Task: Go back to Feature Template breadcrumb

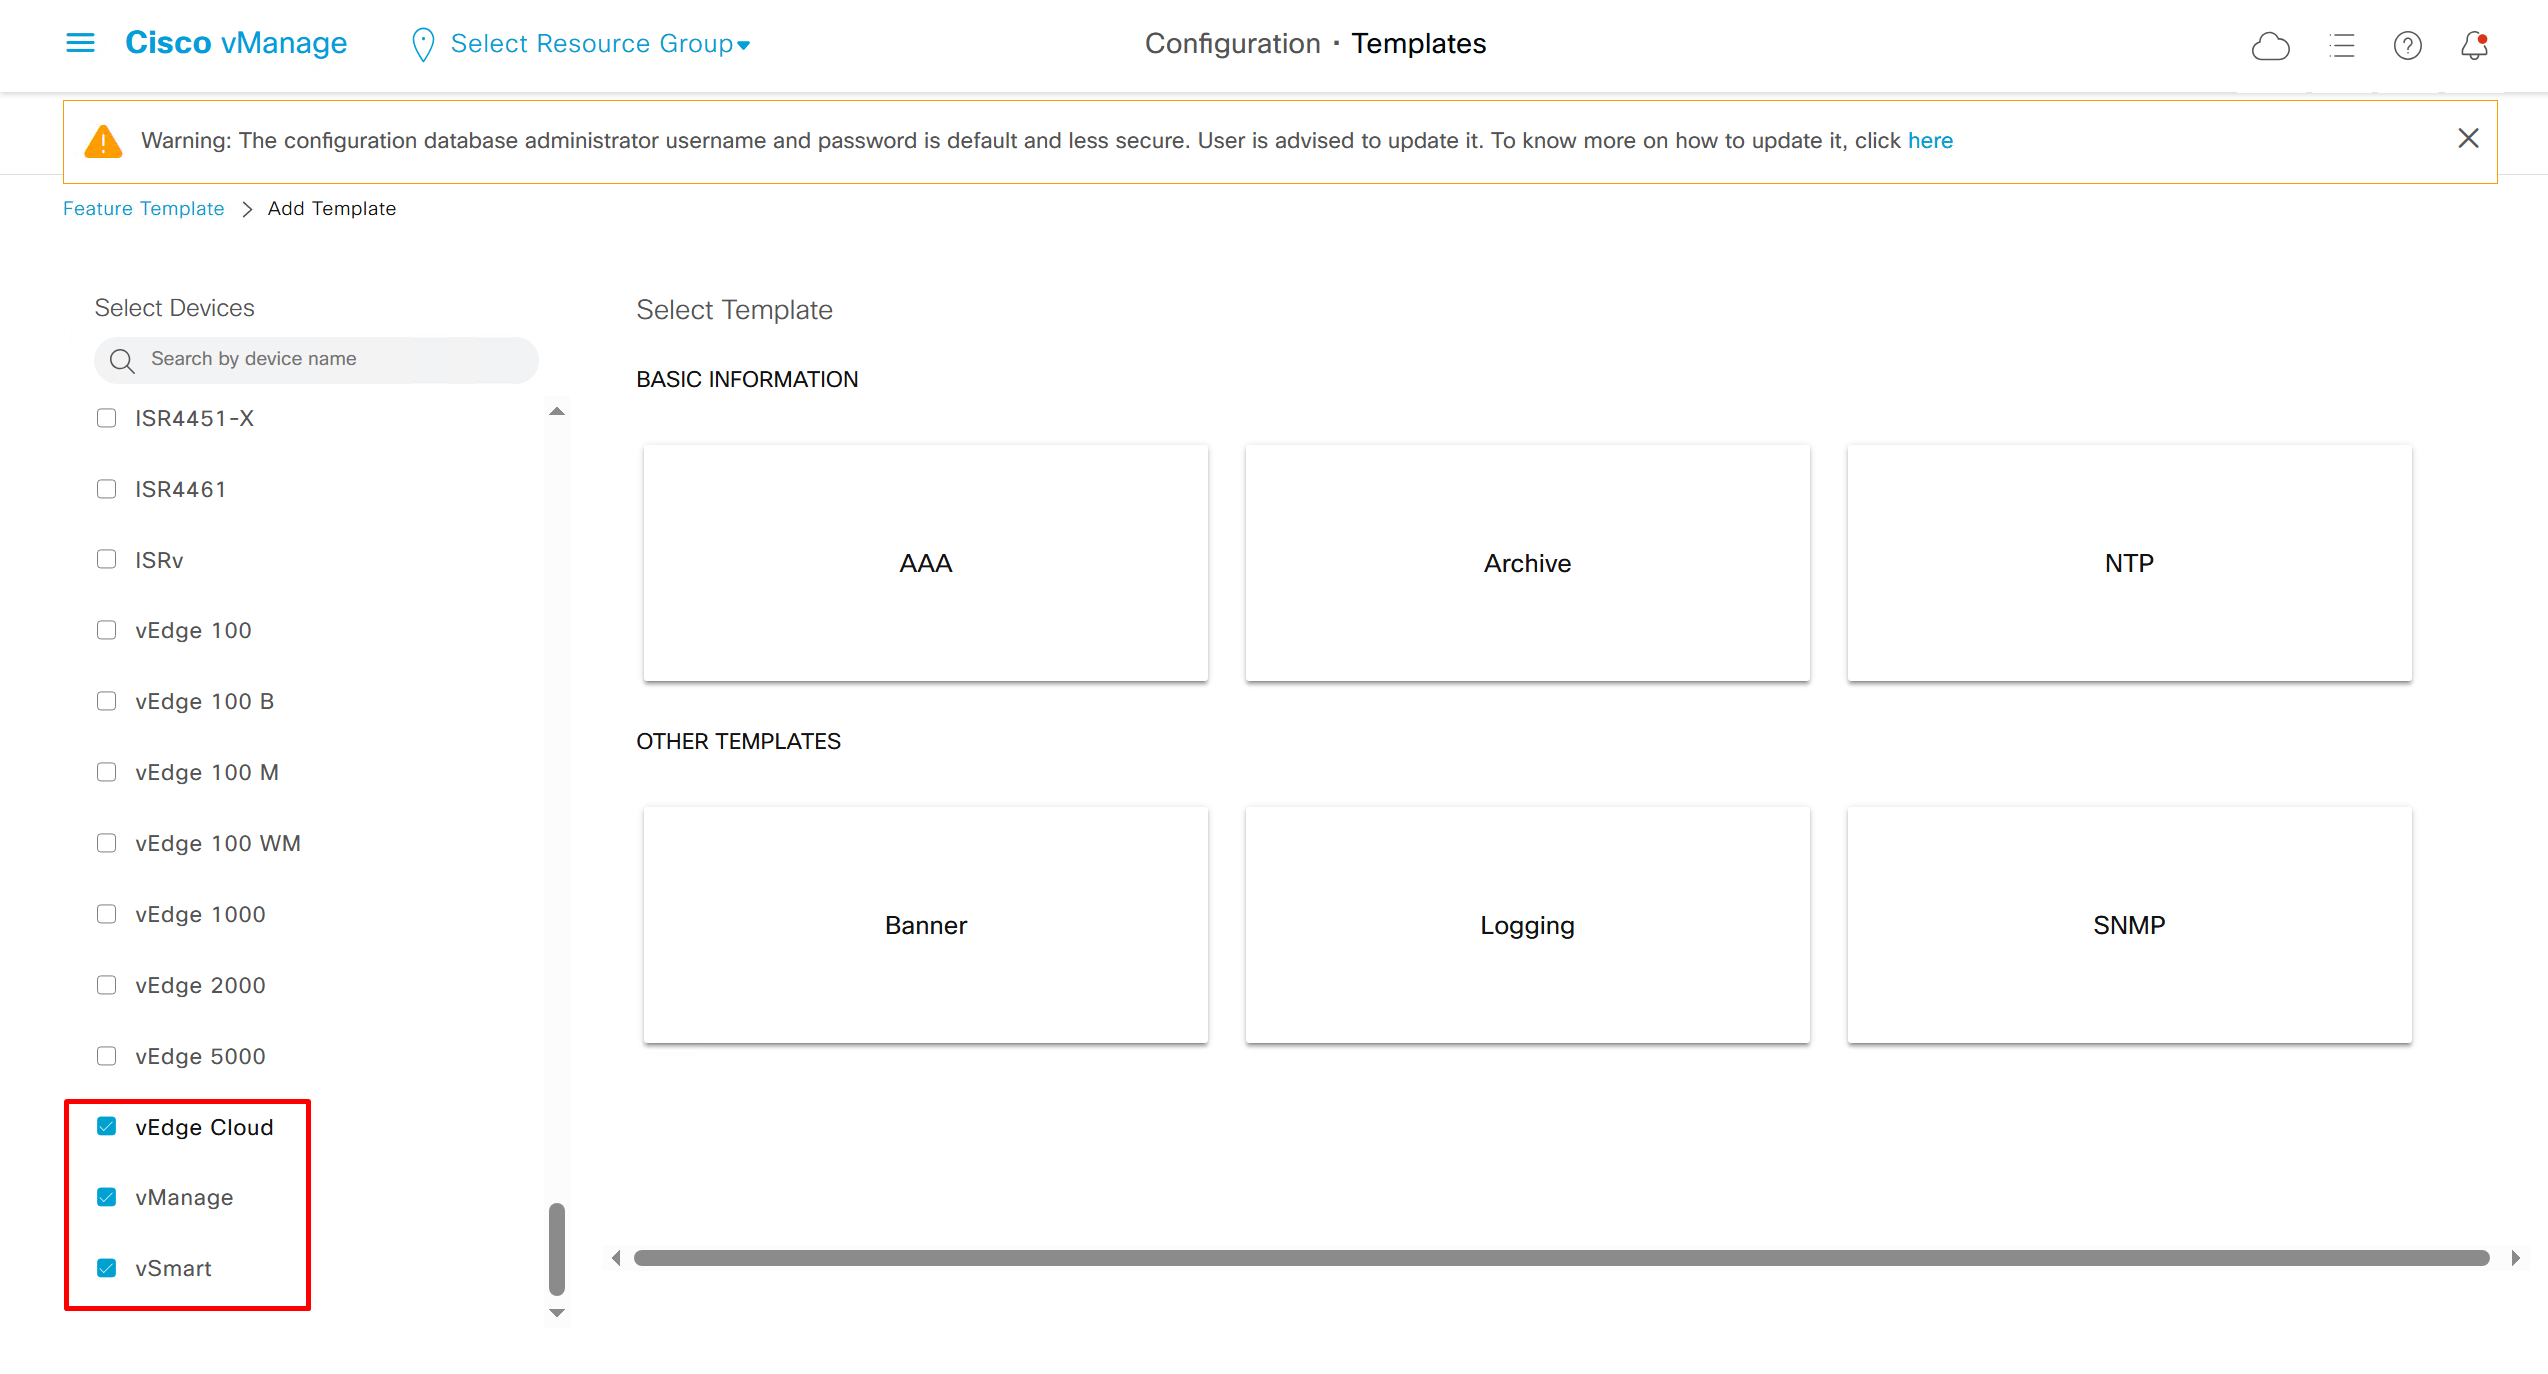Action: click(x=143, y=208)
